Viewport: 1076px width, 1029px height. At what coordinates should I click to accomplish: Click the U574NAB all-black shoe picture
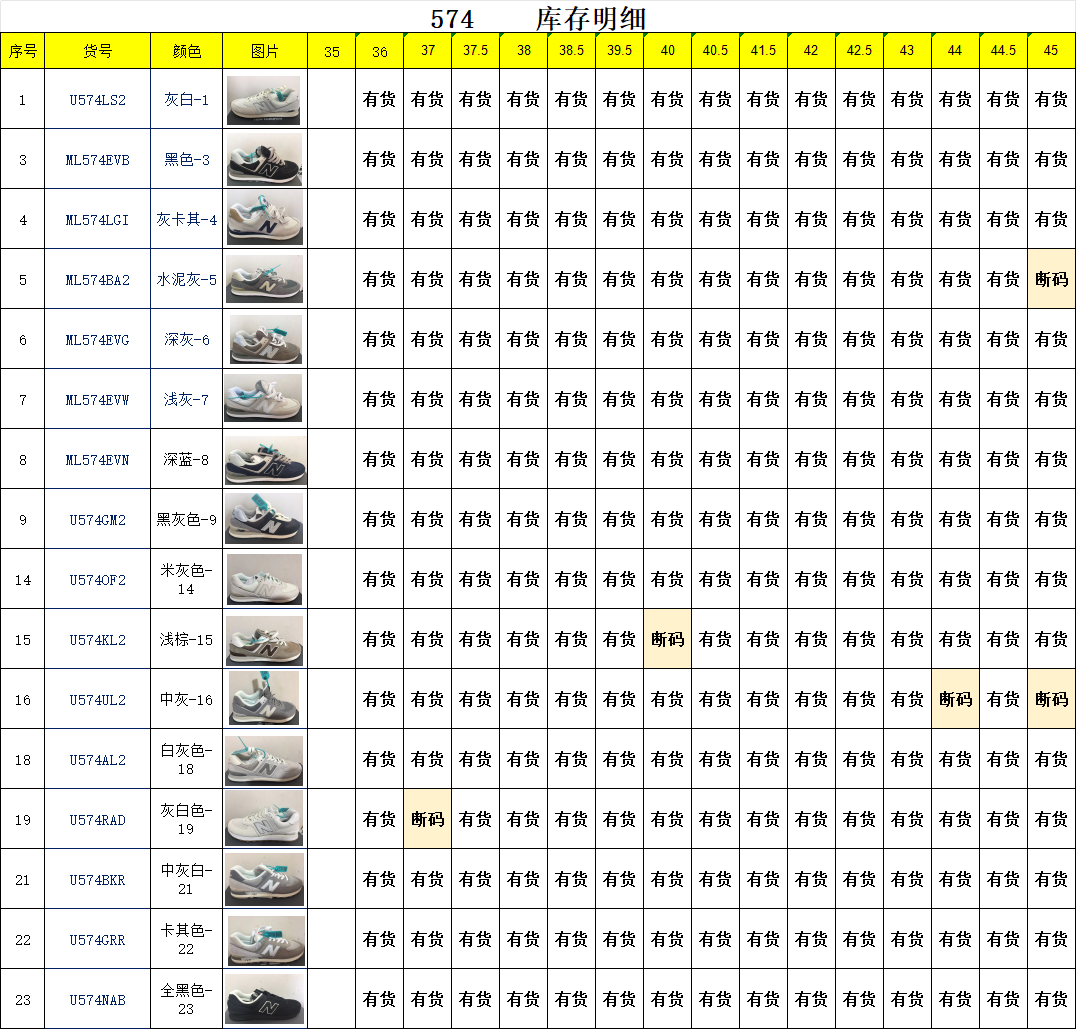tap(264, 1000)
